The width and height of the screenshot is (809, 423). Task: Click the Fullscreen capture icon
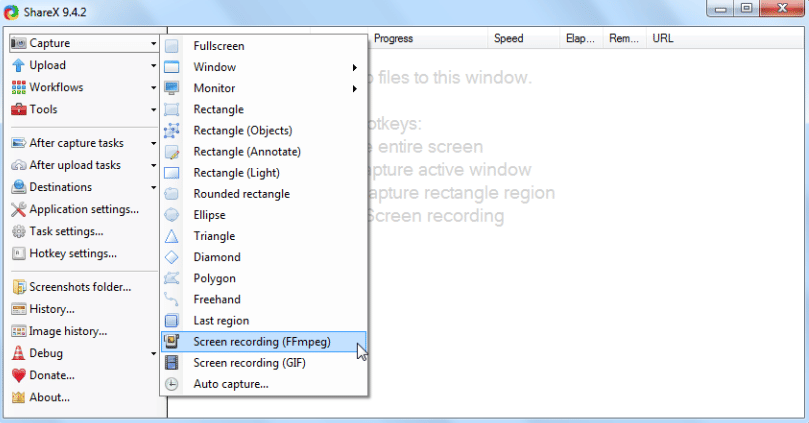point(172,46)
